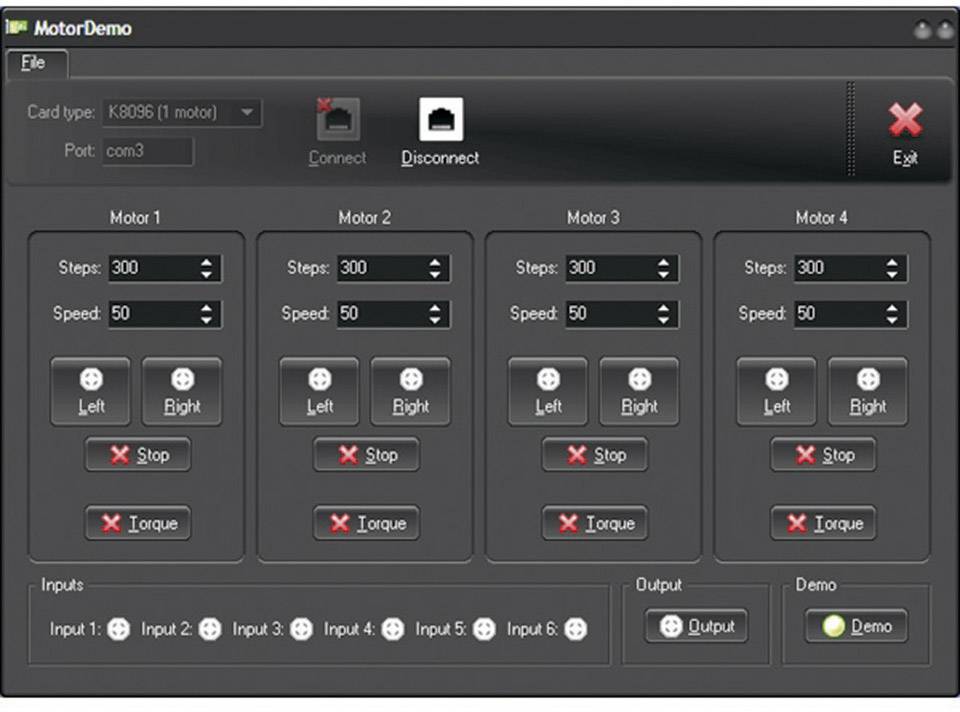
Task: Toggle the Input 6 indicator
Action: pos(575,629)
